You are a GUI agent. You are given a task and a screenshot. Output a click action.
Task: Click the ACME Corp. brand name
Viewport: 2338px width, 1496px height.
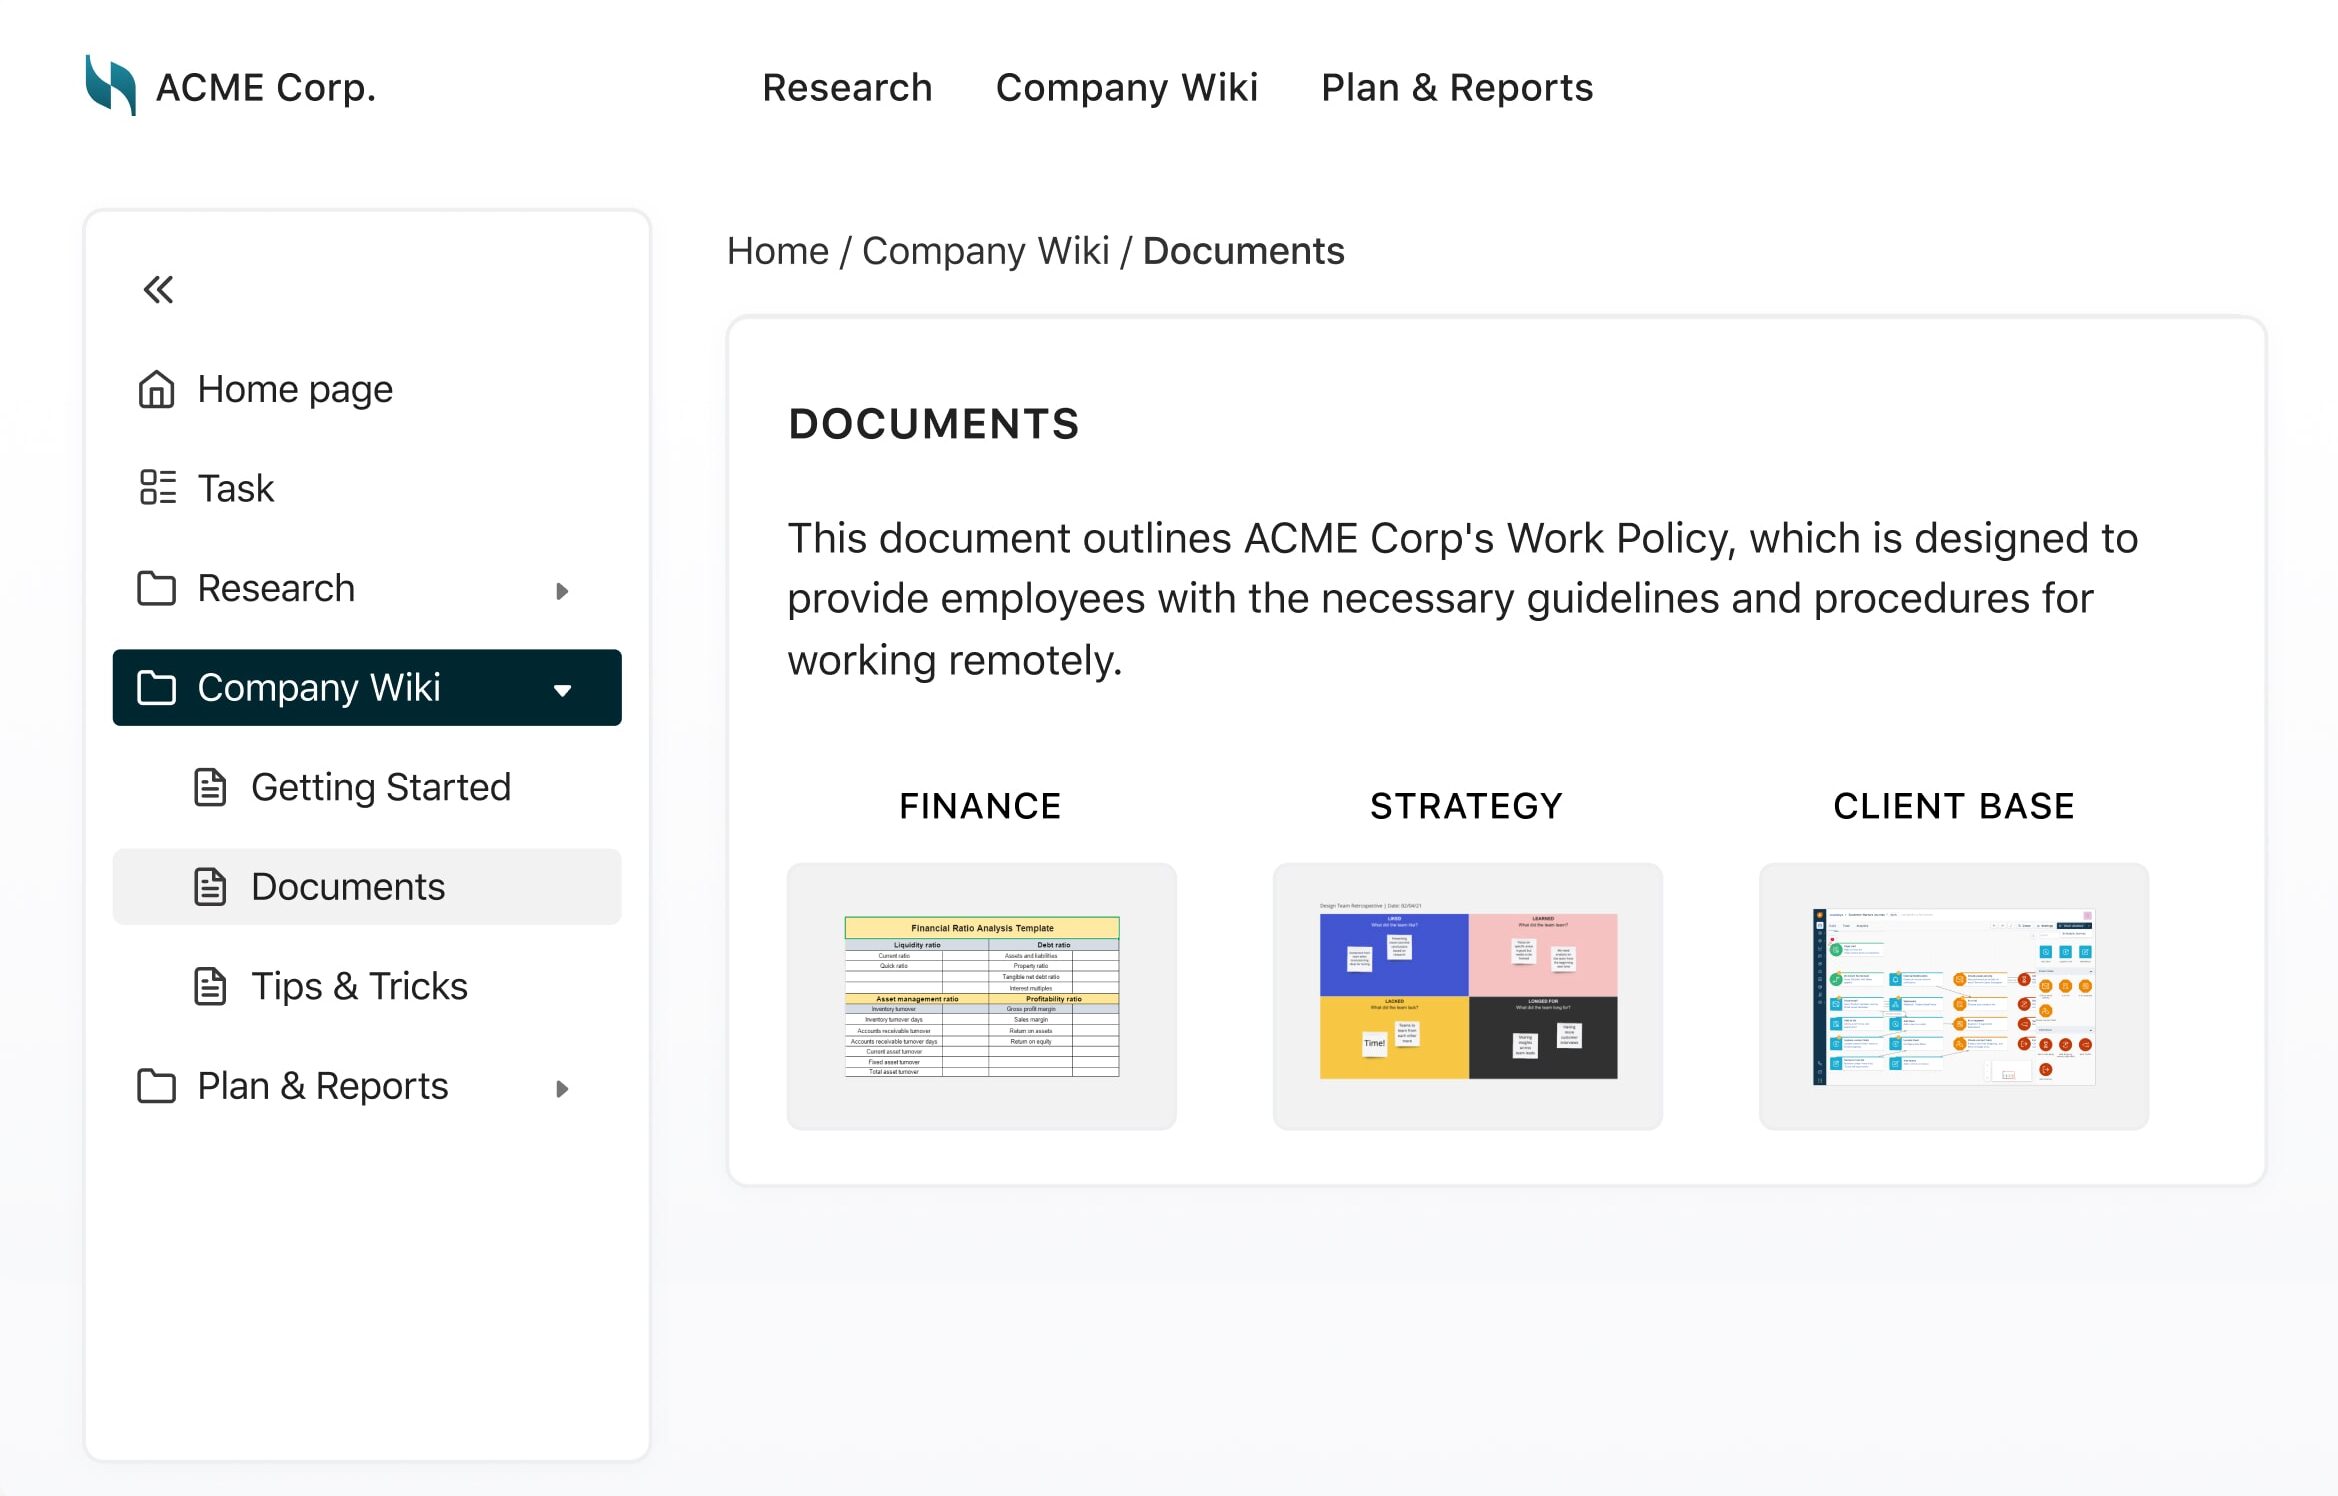(x=266, y=88)
